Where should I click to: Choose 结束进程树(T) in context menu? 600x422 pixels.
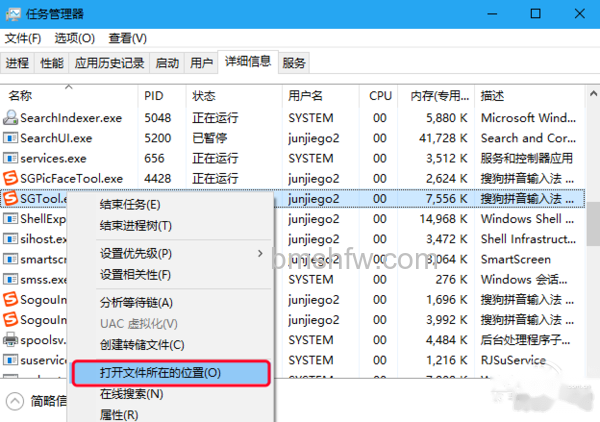tap(170, 226)
